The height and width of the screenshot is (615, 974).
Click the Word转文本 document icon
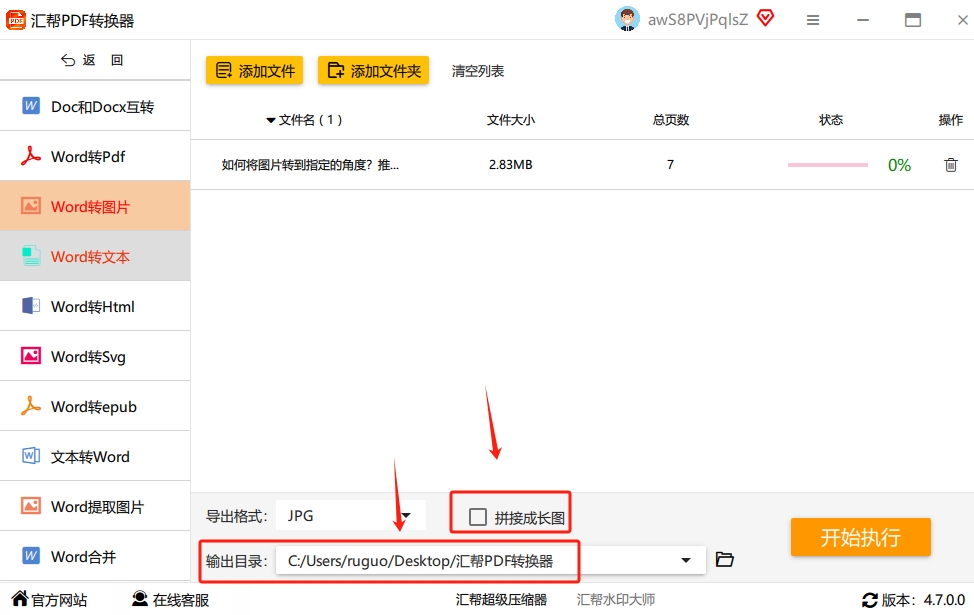tap(30, 256)
